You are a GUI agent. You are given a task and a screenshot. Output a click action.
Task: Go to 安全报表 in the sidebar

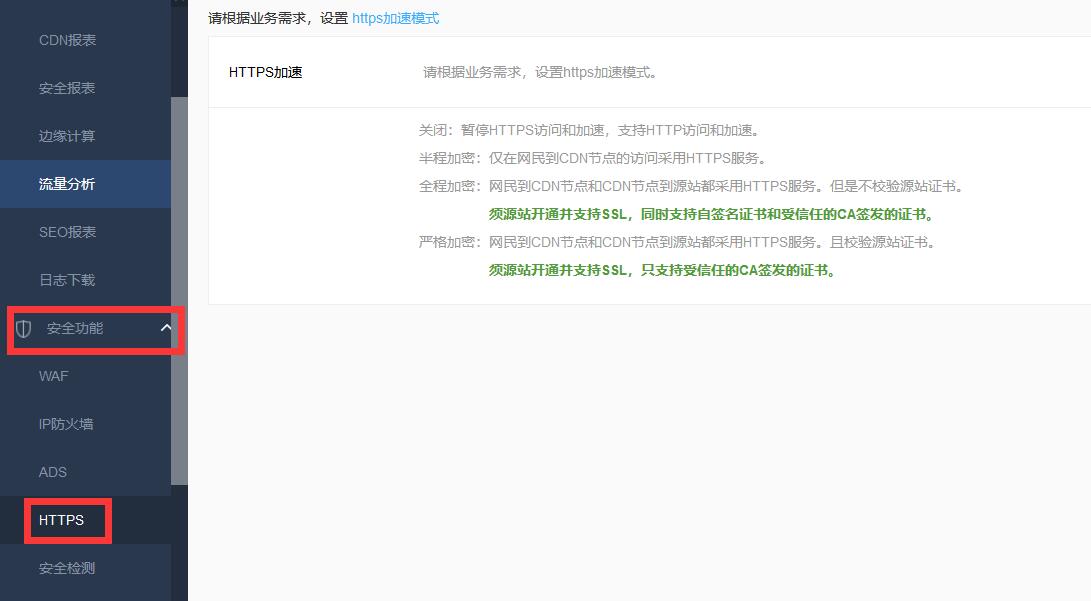(67, 89)
